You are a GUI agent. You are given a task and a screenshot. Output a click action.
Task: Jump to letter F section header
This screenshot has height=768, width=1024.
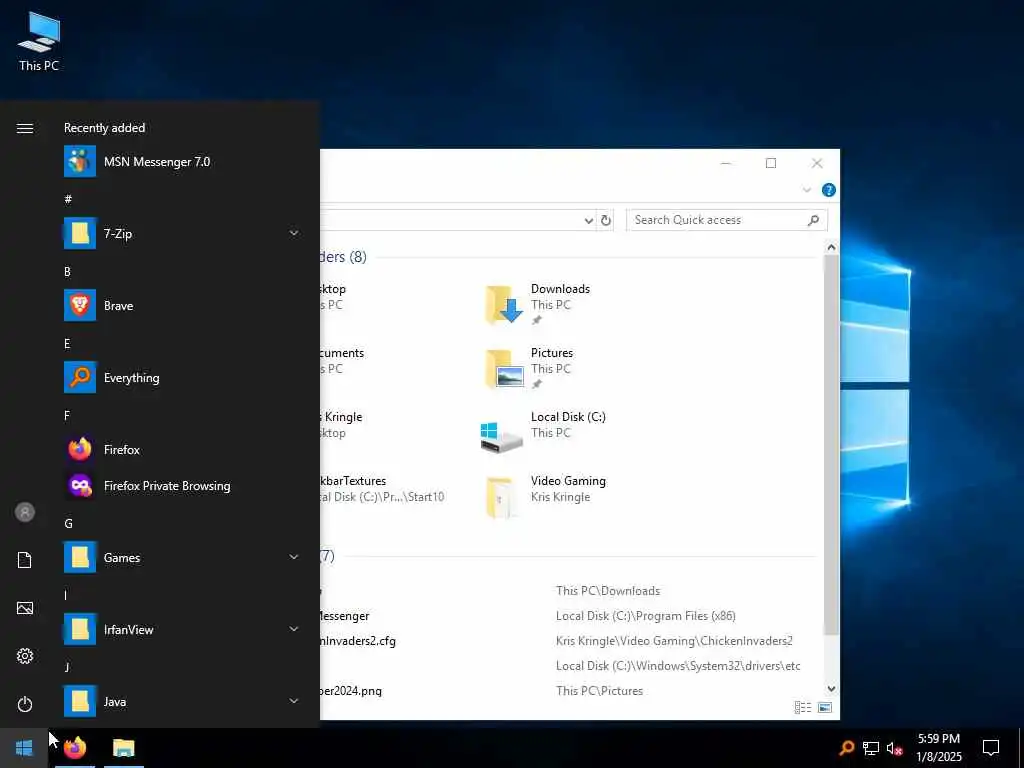(67, 415)
